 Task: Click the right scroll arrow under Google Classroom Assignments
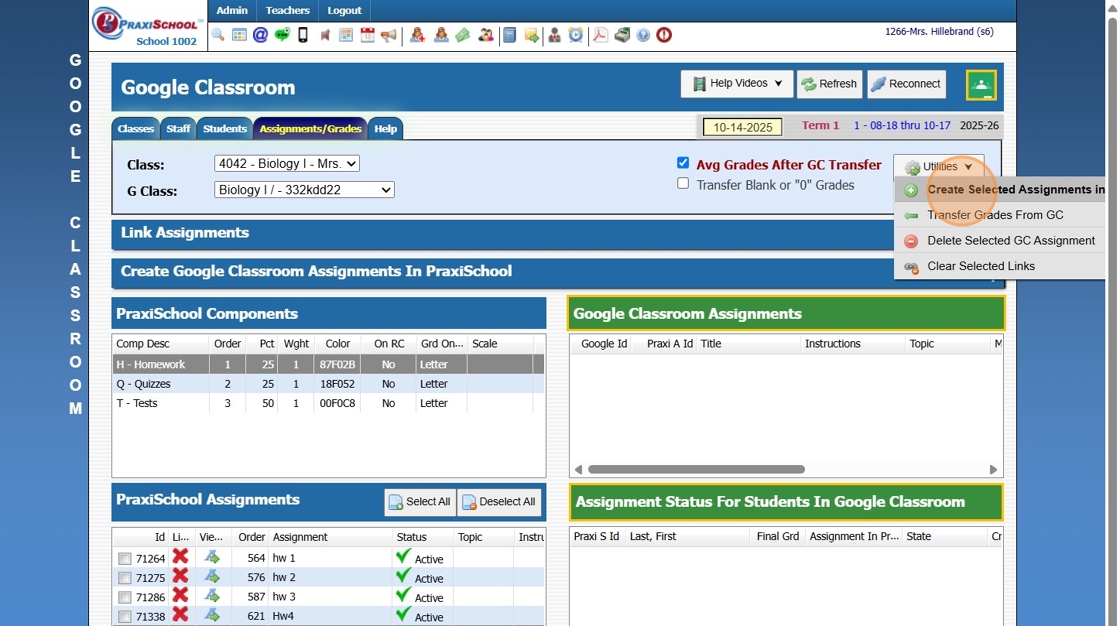pyautogui.click(x=993, y=470)
